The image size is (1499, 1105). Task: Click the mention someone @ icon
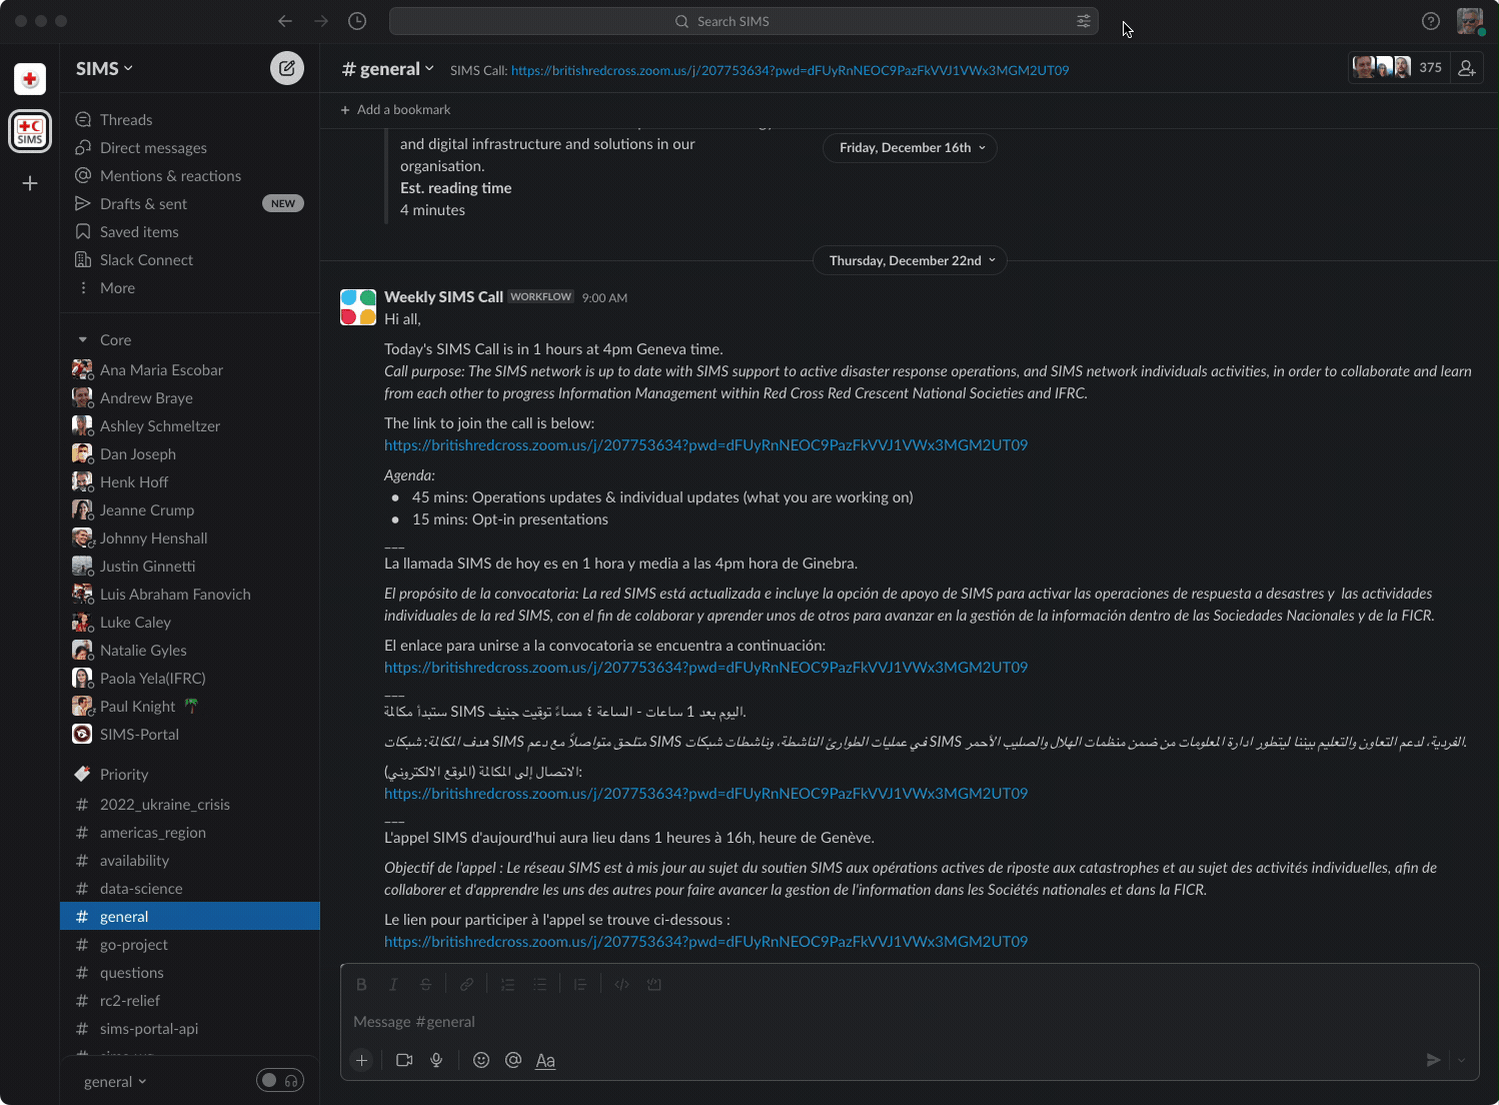513,1060
